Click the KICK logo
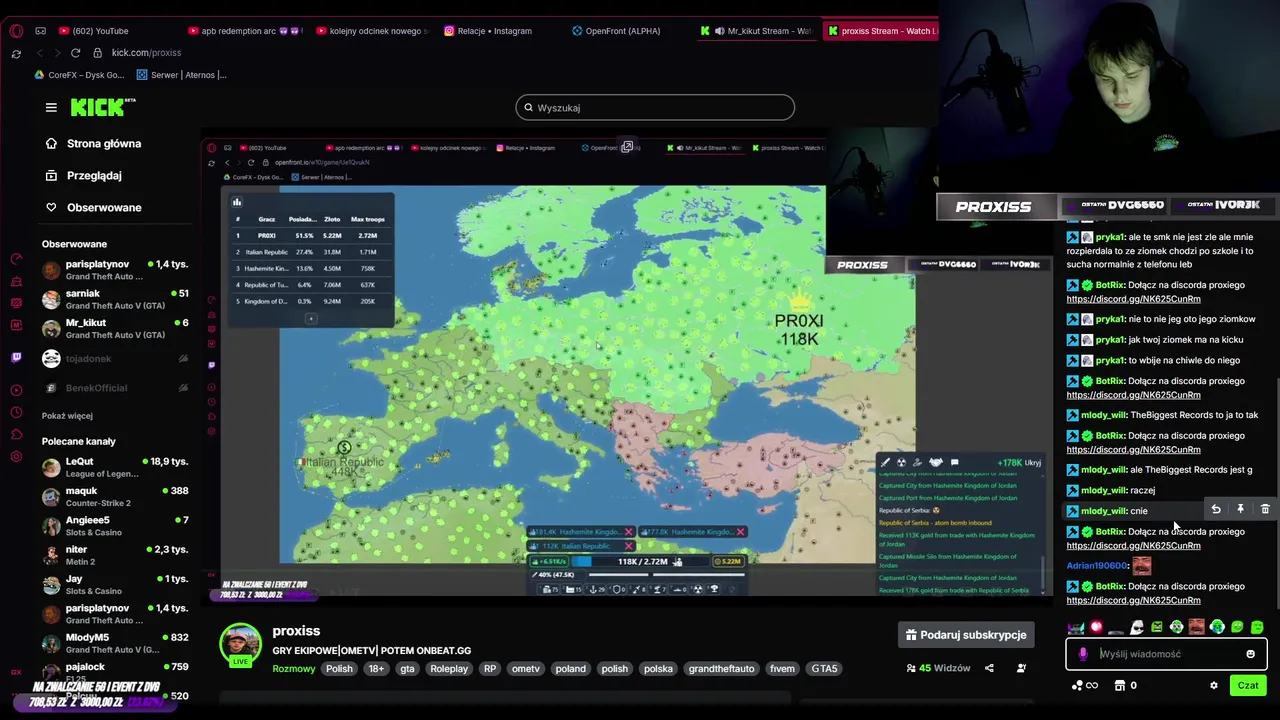1280x720 pixels. click(x=103, y=107)
